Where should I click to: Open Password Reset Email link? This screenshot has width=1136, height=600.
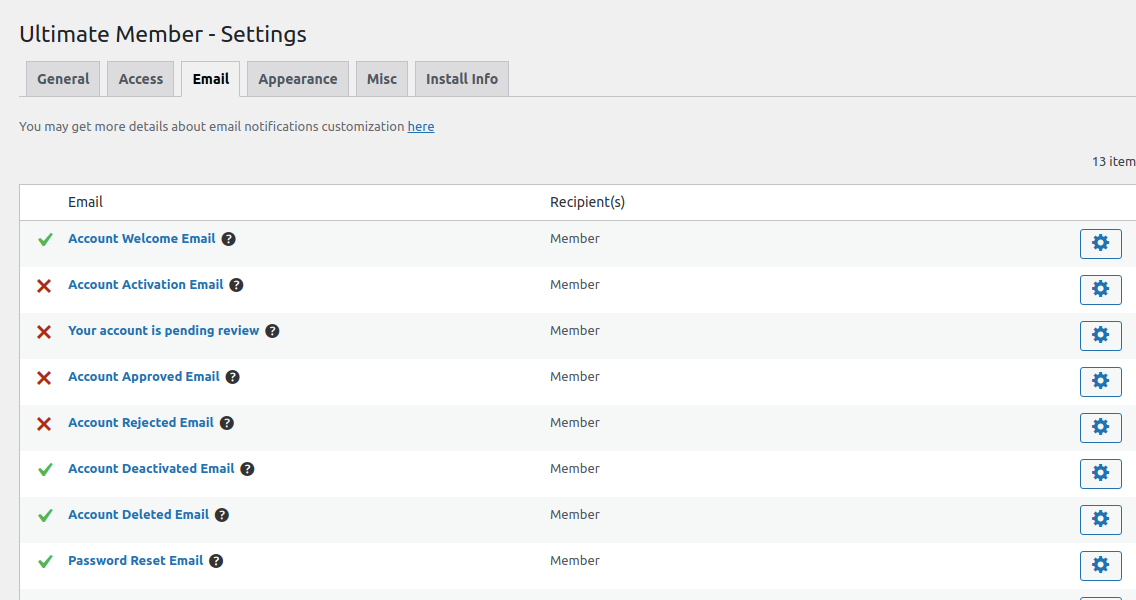[135, 561]
